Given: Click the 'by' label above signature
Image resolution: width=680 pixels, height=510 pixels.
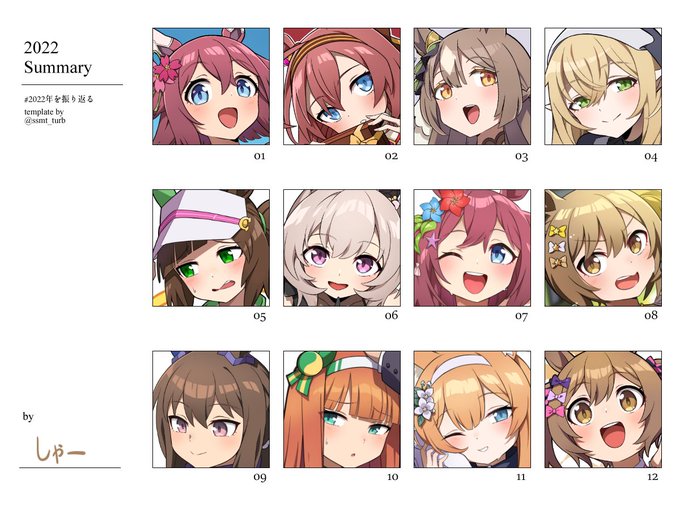Looking at the screenshot, I should tap(28, 417).
